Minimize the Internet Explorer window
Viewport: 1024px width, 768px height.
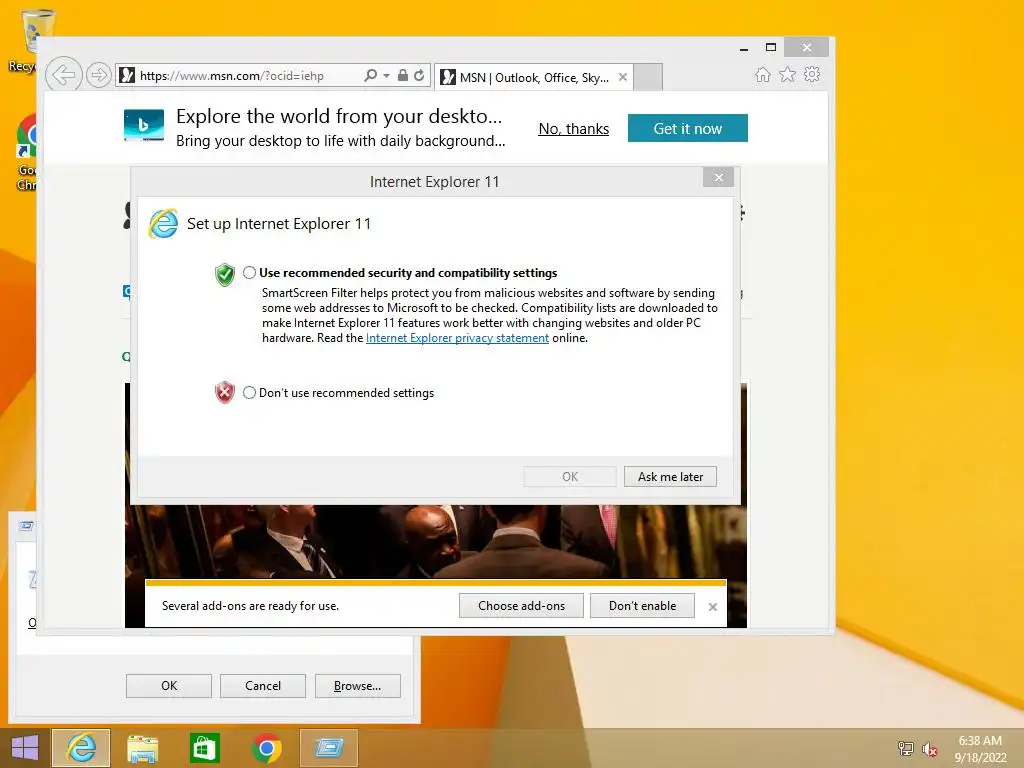click(x=744, y=48)
